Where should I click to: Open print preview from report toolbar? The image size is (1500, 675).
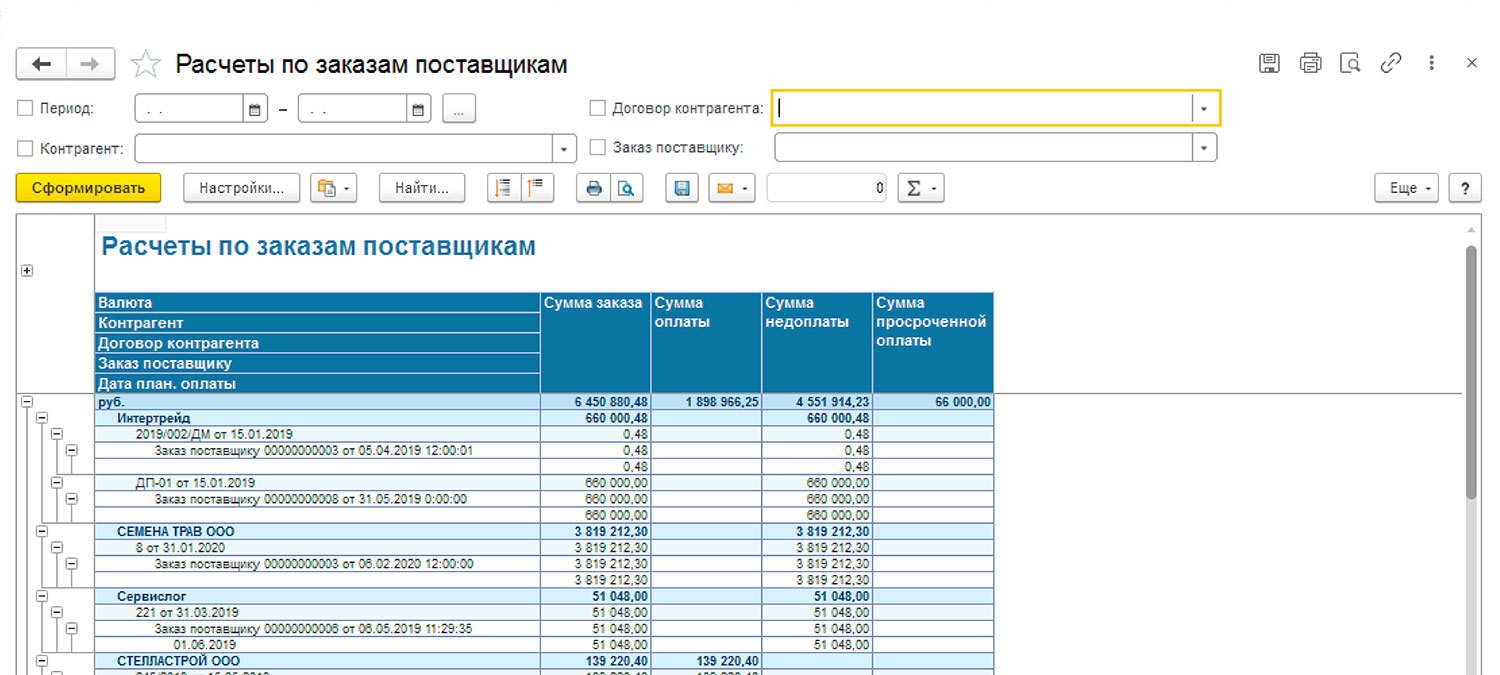coord(626,188)
